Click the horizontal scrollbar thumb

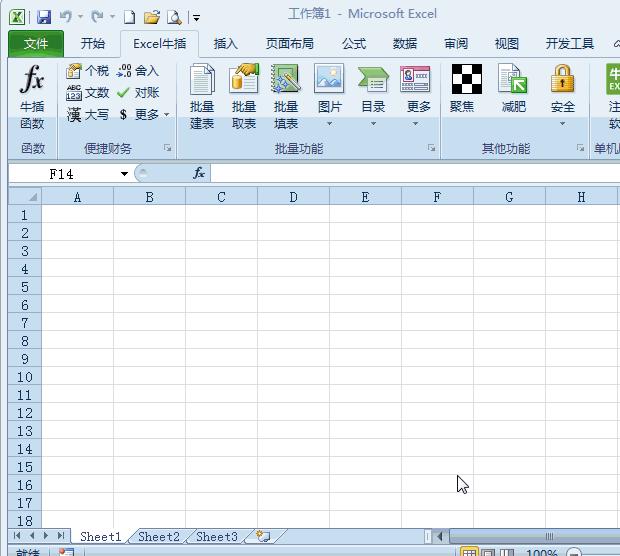(x=535, y=537)
